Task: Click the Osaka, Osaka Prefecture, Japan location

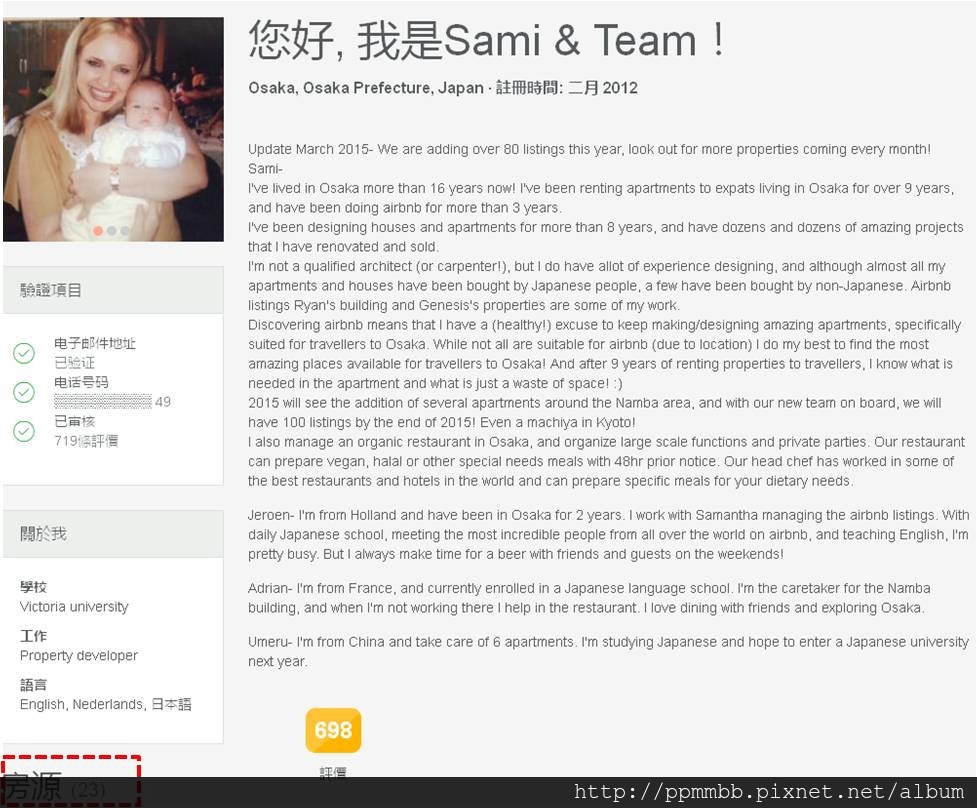Action: pyautogui.click(x=366, y=88)
